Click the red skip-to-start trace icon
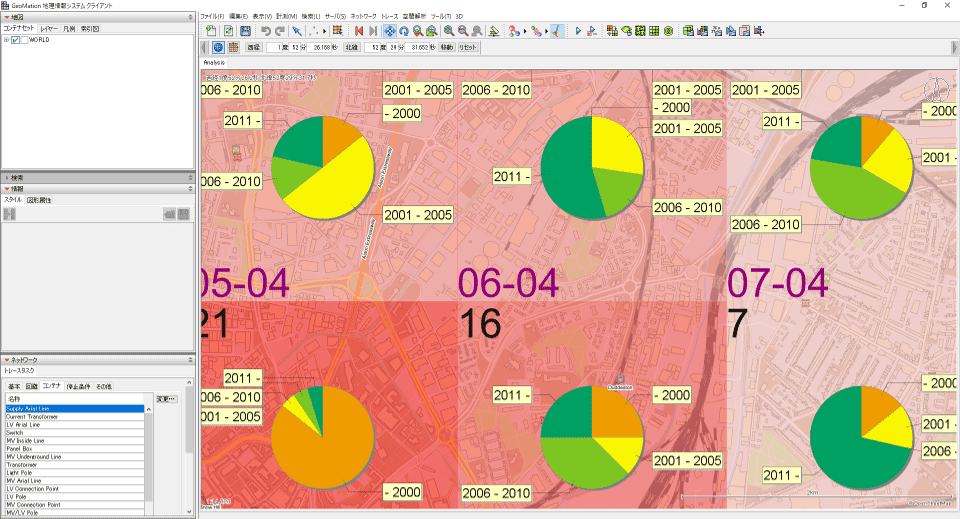 point(359,31)
